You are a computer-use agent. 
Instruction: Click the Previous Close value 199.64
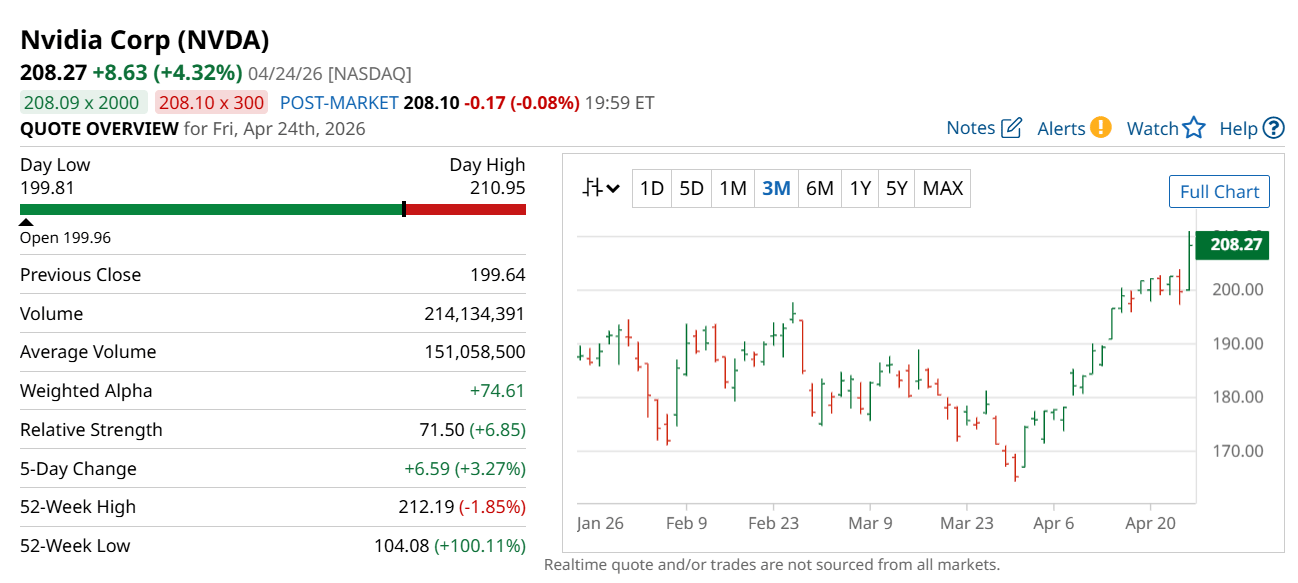[x=498, y=275]
